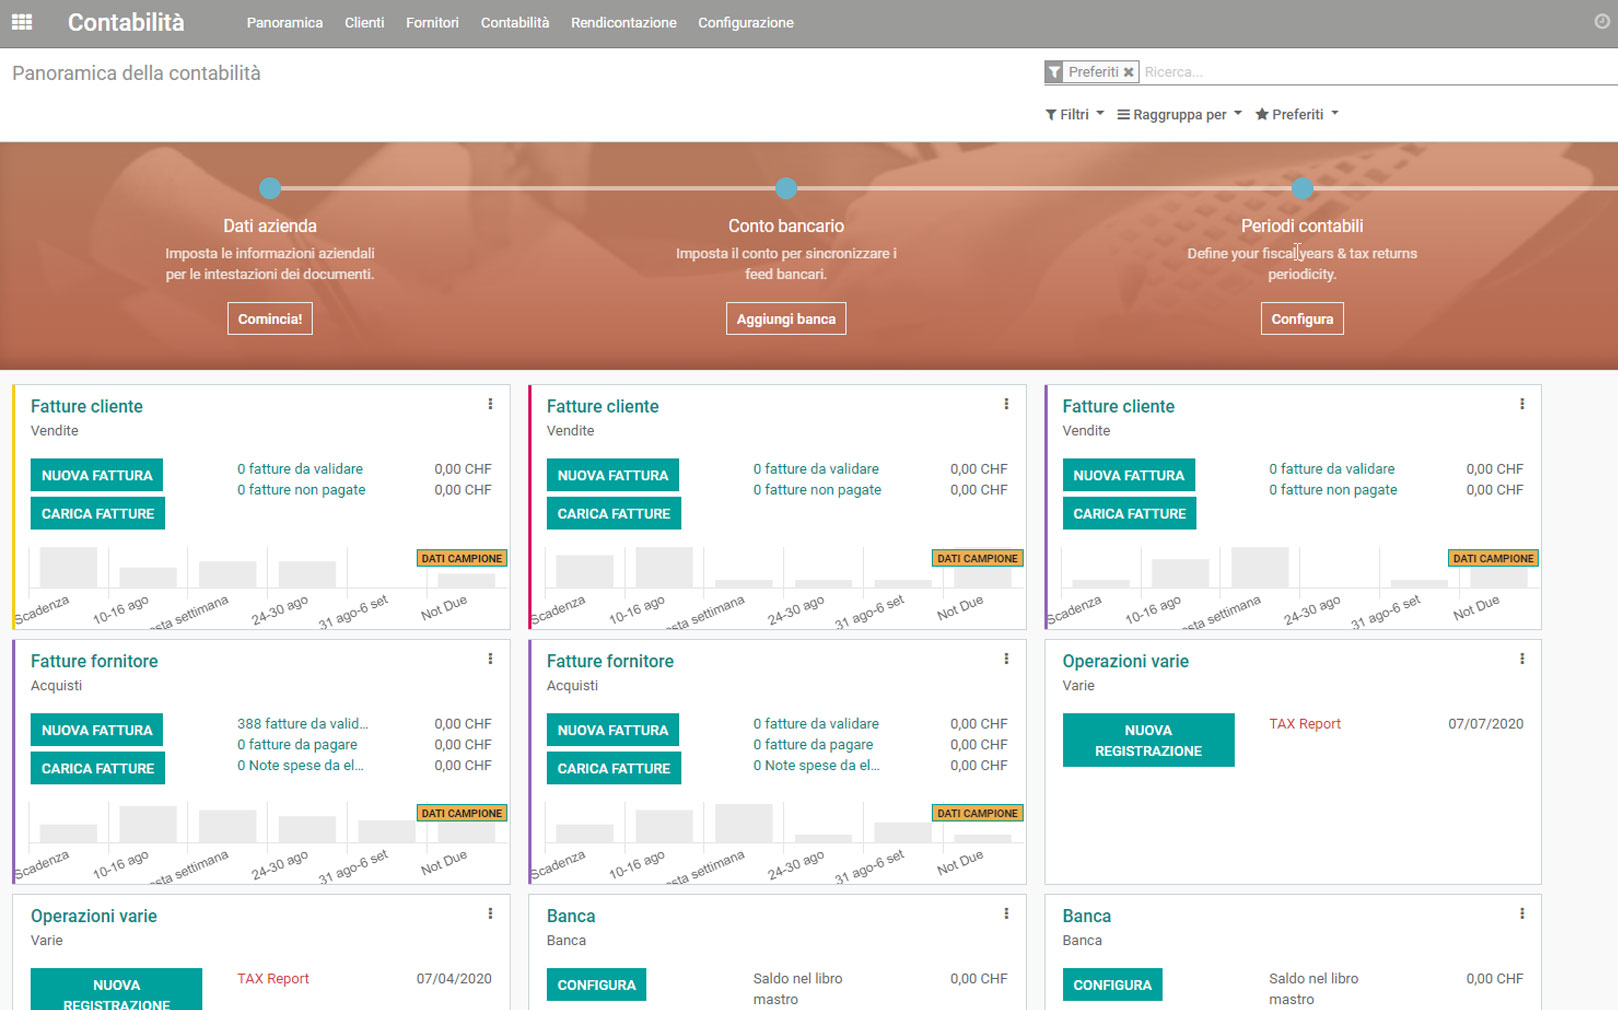
Task: Open kebab menu on Fatture fornitore card with 388 invoices
Action: point(490,659)
